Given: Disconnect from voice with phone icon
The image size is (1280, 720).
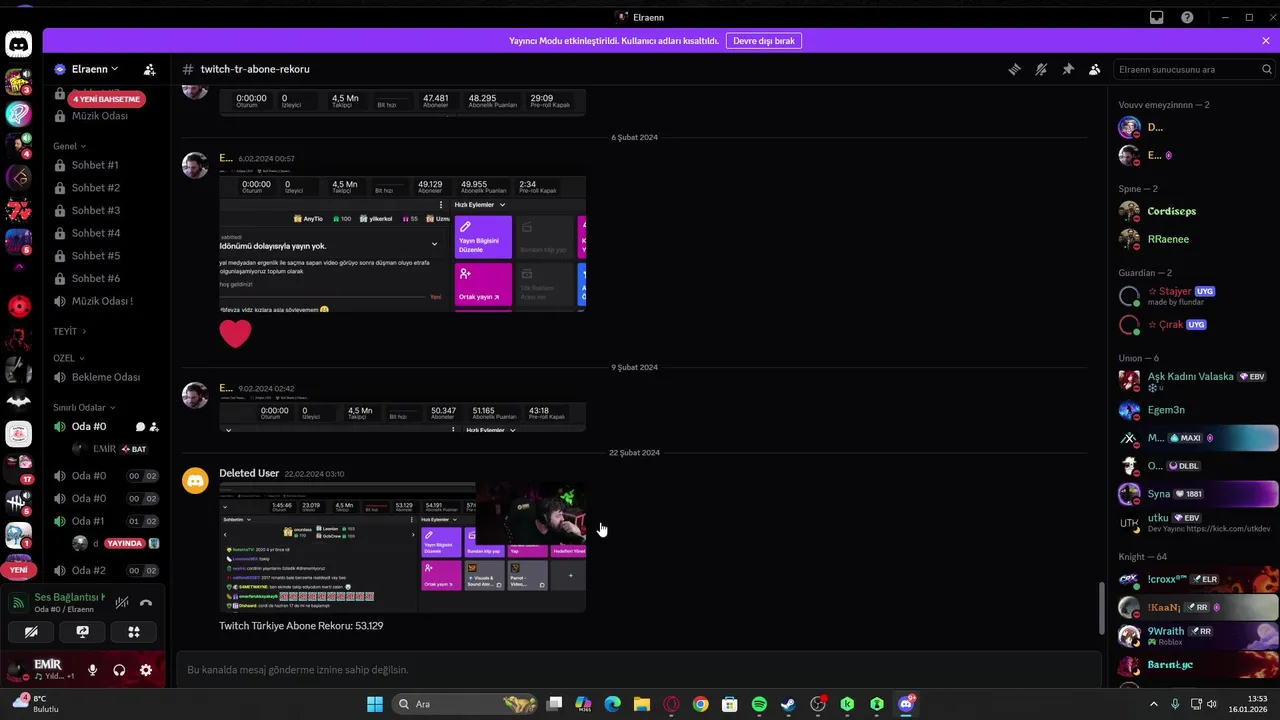Looking at the screenshot, I should pos(146,603).
